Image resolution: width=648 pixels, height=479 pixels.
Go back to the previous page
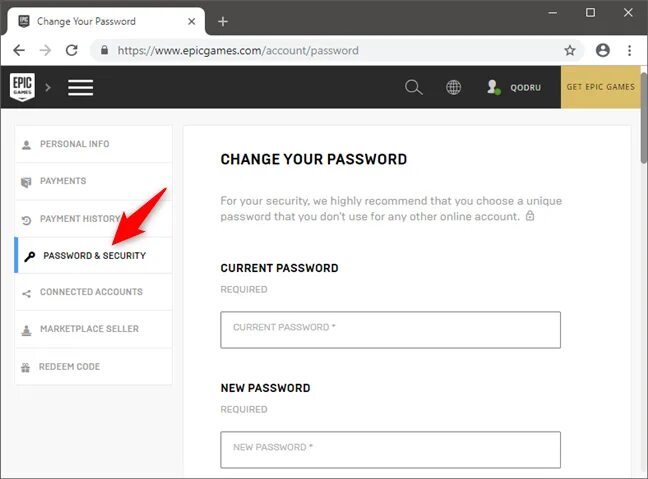click(19, 50)
